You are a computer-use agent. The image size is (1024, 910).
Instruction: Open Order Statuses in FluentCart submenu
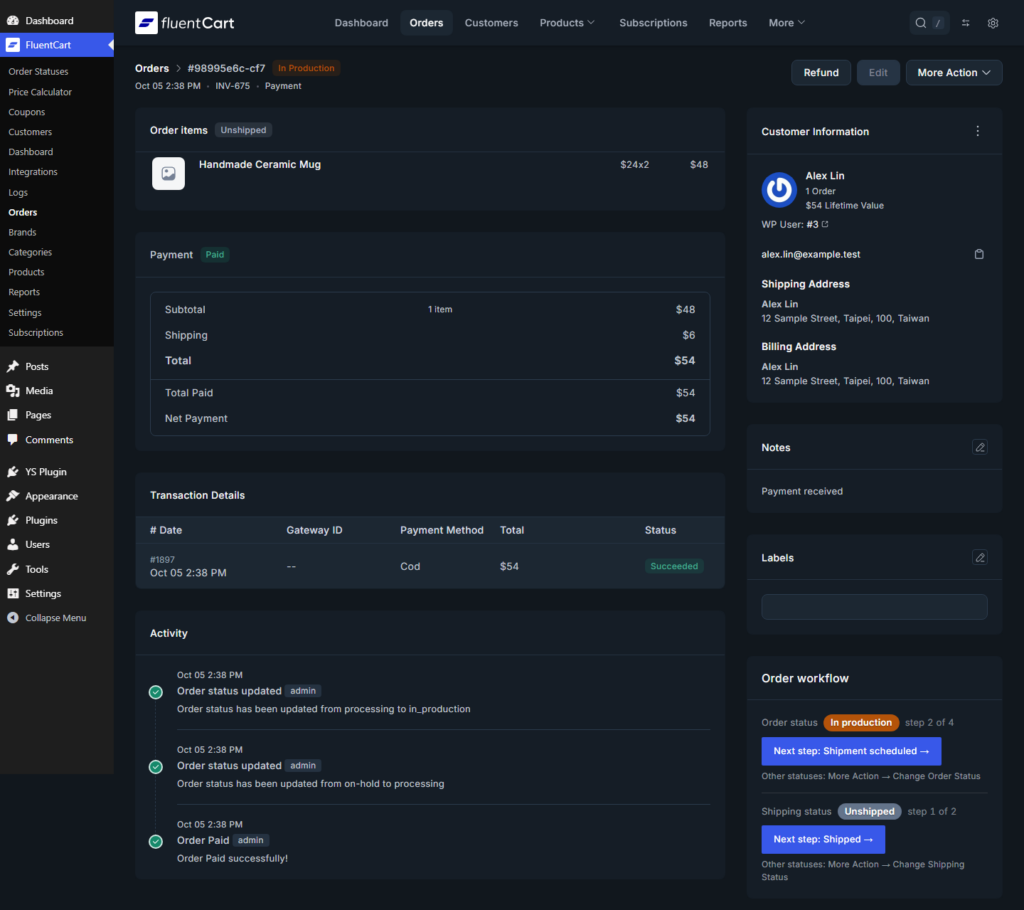pos(38,71)
